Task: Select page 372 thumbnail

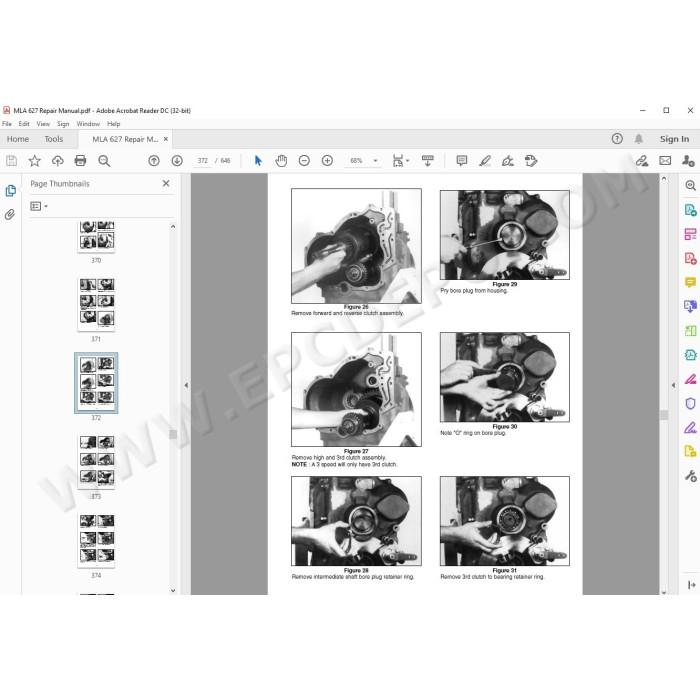Action: (96, 383)
